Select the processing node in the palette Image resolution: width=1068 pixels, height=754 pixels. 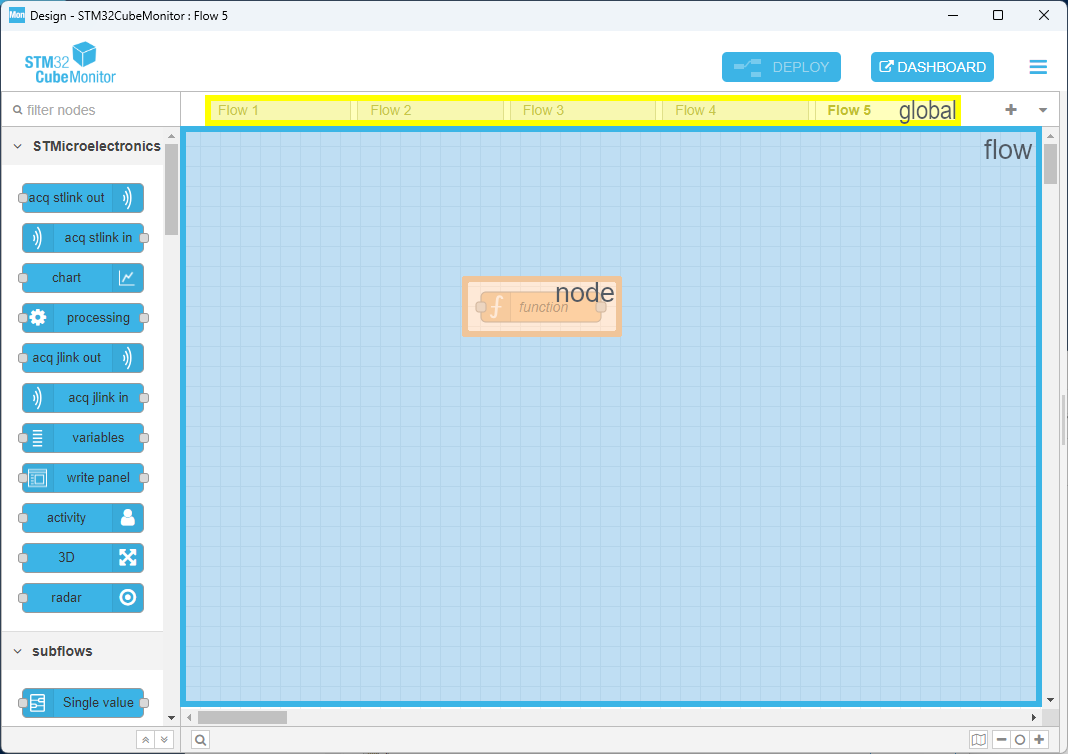84,317
